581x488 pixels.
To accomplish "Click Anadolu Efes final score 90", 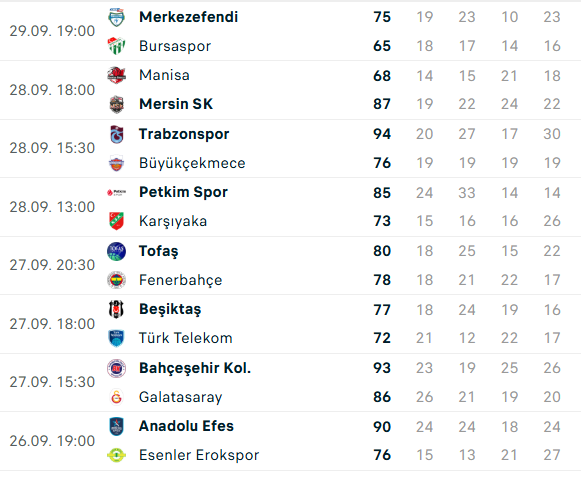I will 382,426.
